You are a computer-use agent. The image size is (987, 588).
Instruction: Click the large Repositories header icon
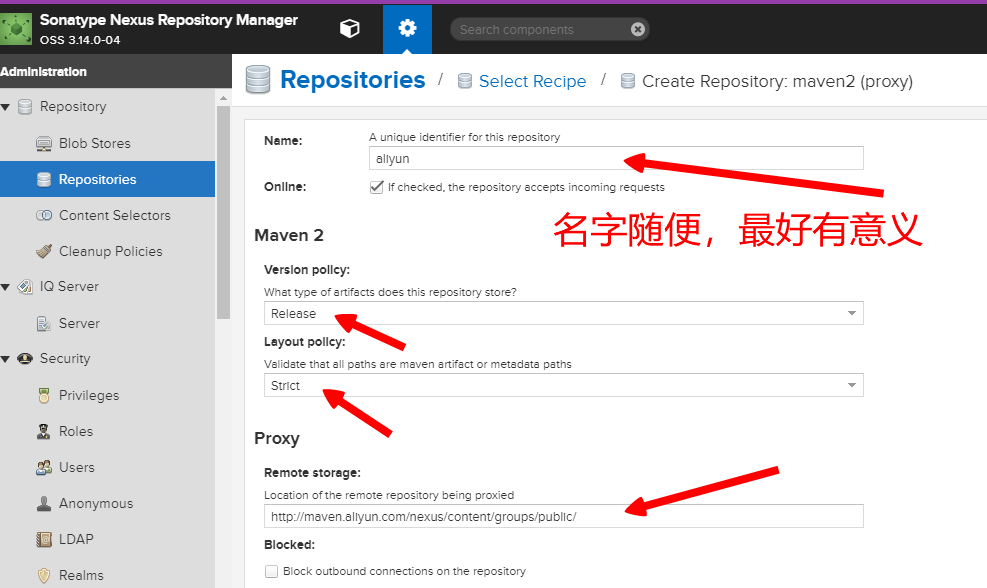257,79
